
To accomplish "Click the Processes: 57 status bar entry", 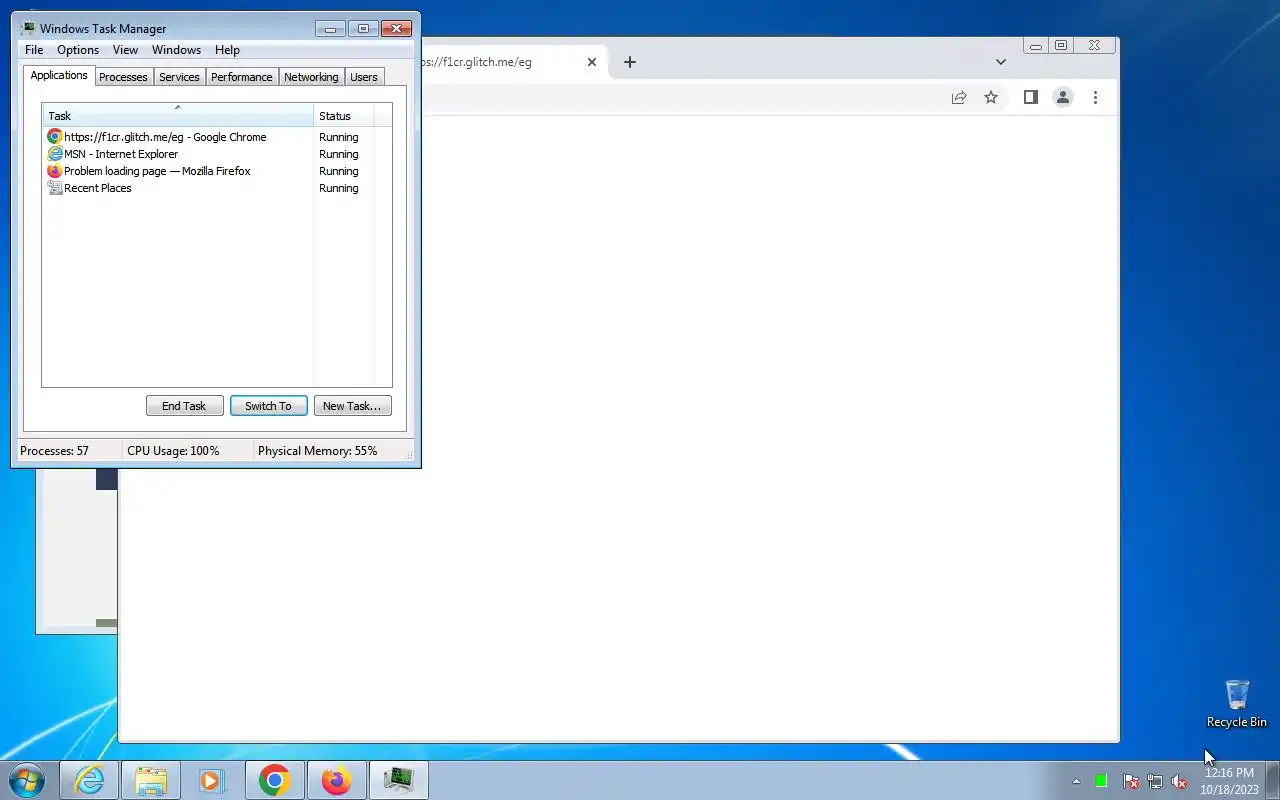I will [54, 451].
